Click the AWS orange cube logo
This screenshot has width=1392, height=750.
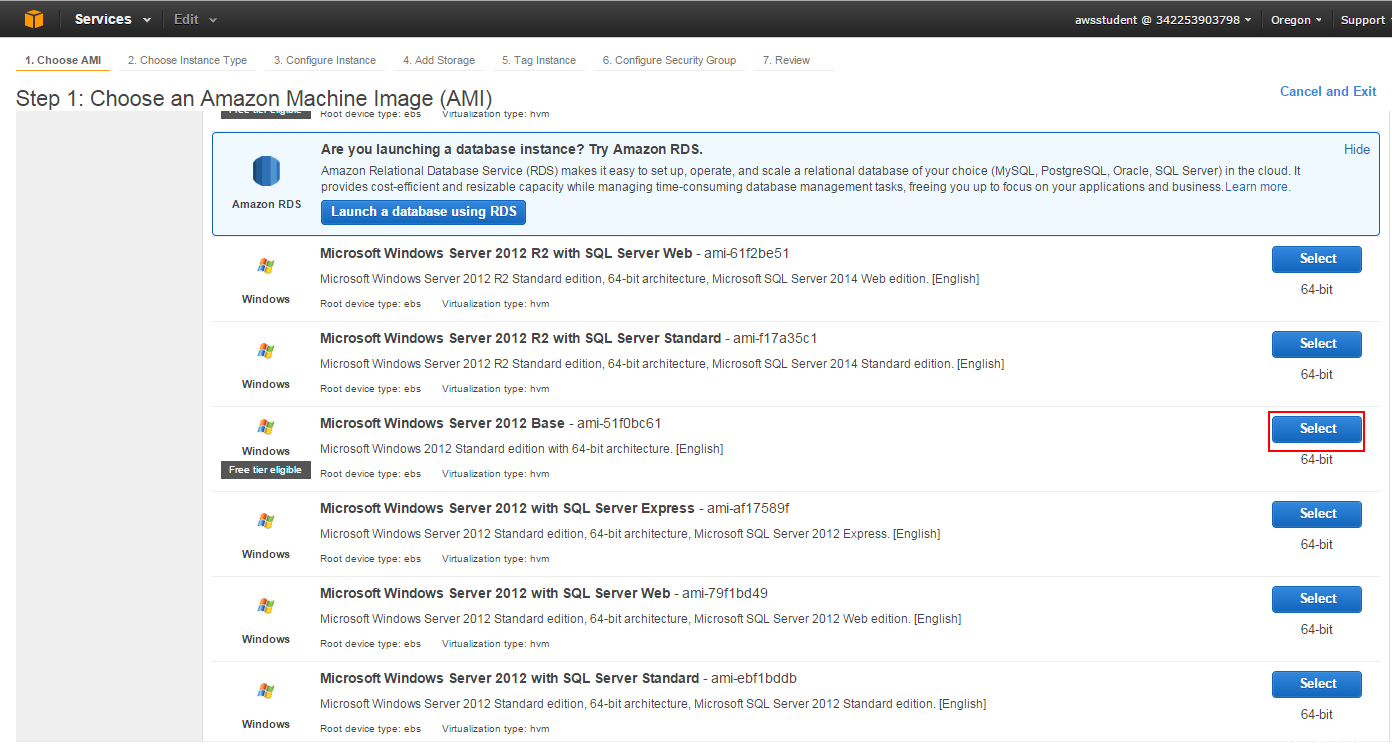[34, 19]
